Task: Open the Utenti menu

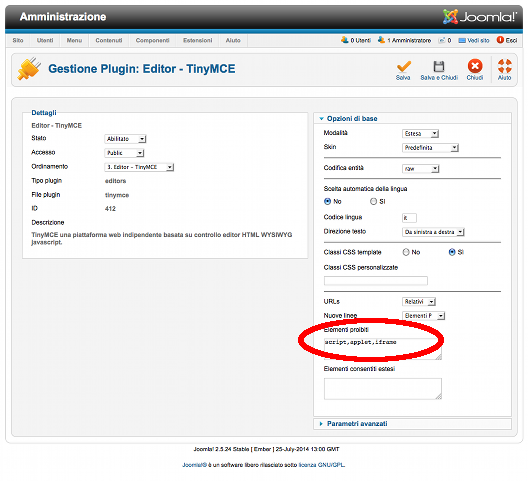Action: point(45,40)
